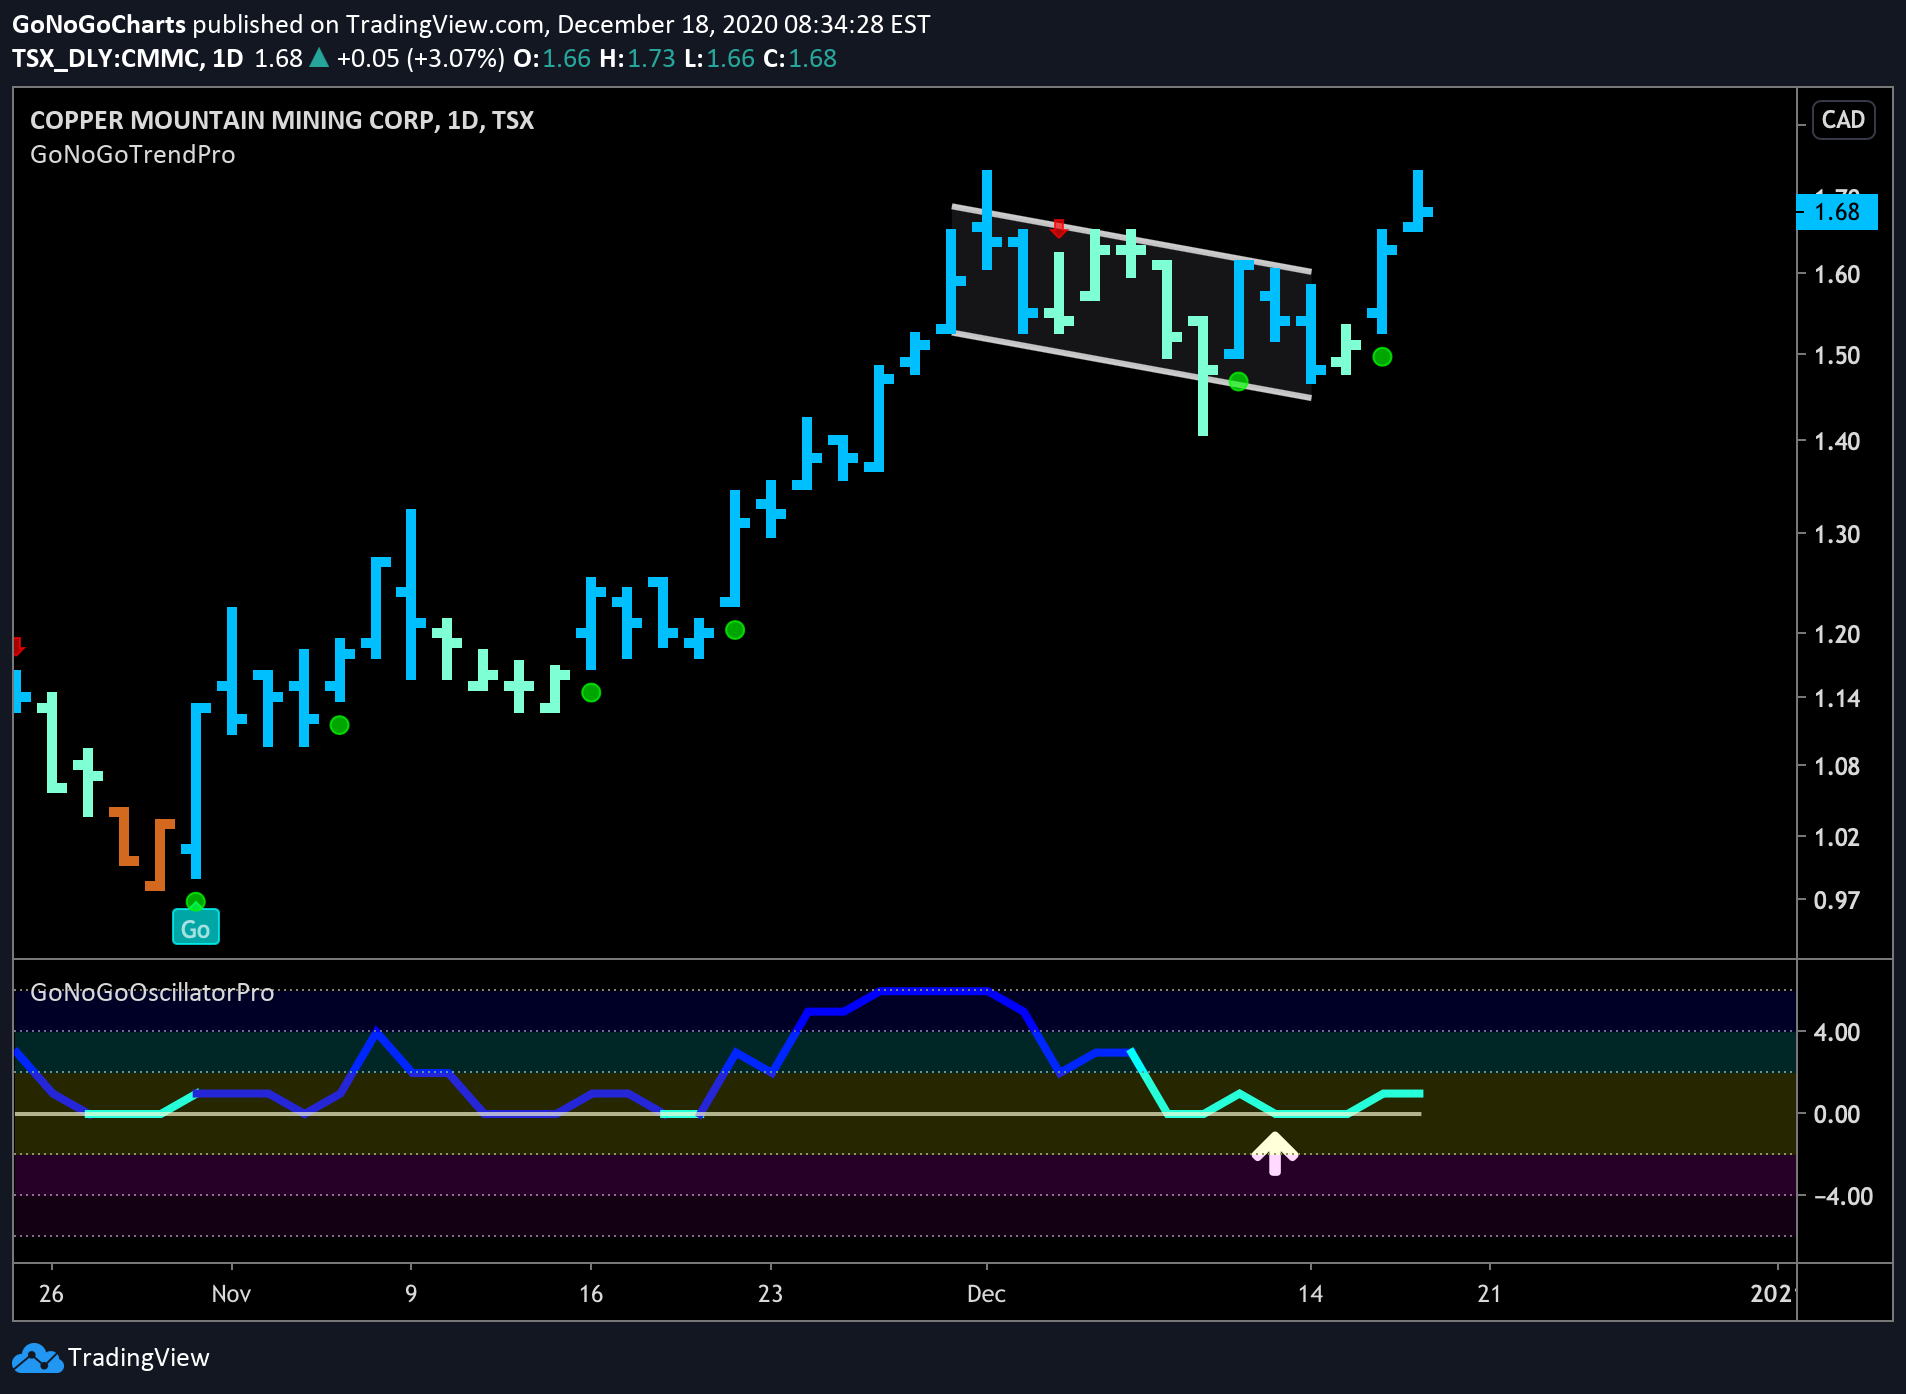The image size is (1906, 1394).
Task: Click the Dec date axis label
Action: 986,1294
